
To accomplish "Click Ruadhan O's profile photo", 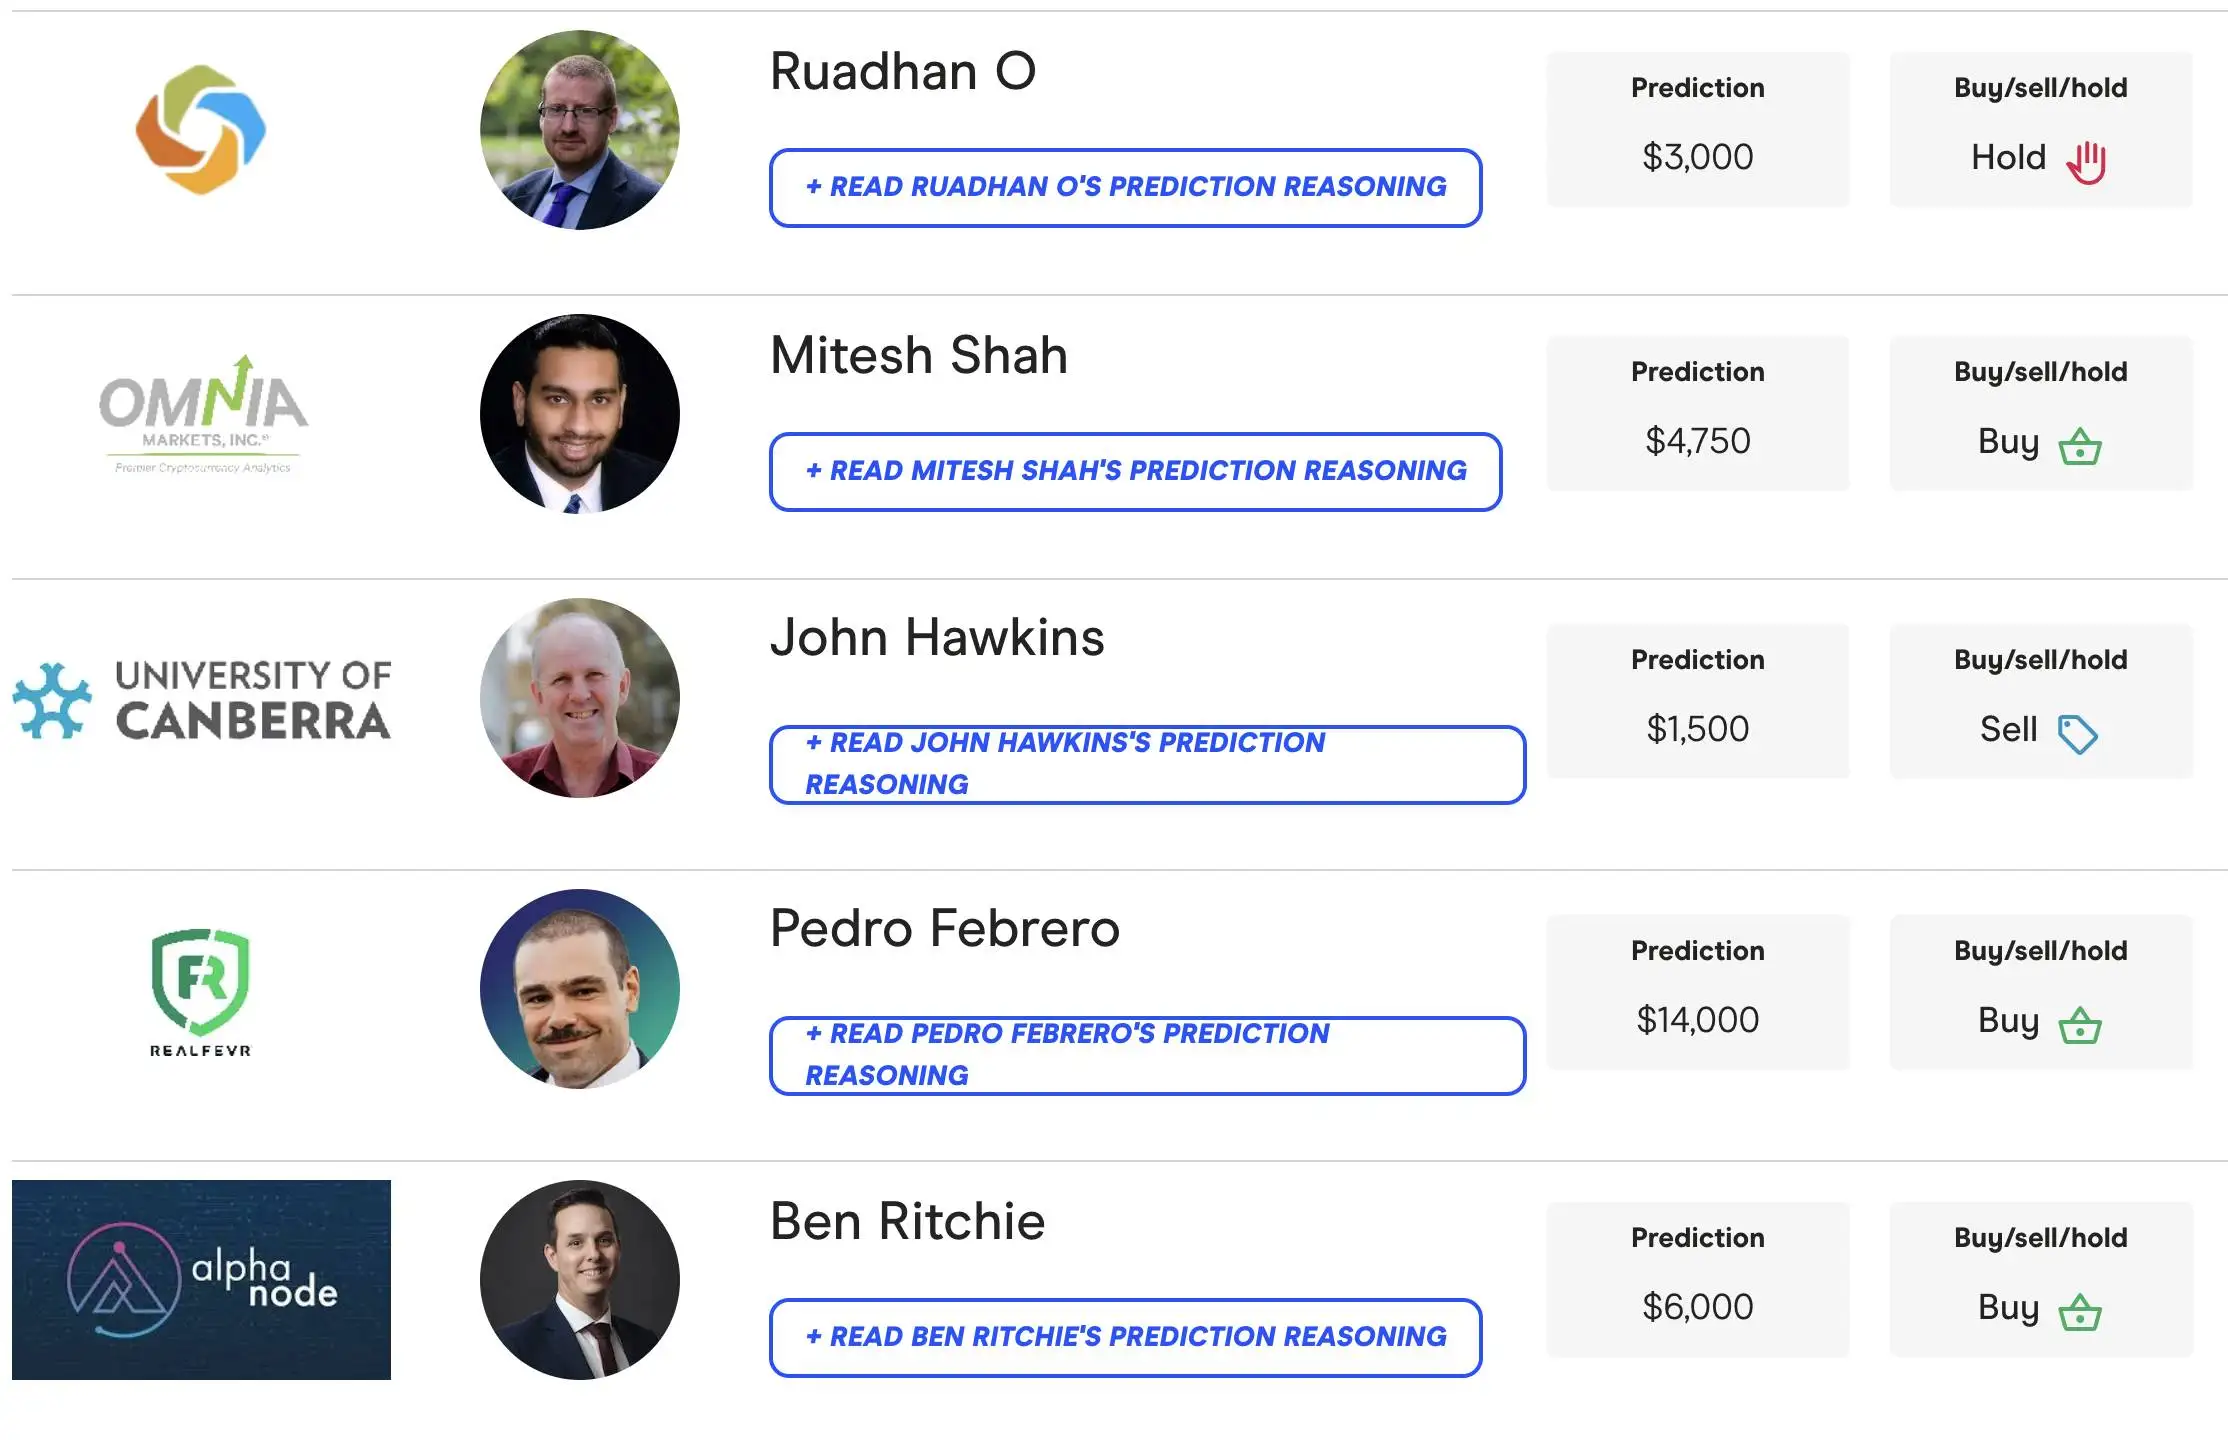I will [x=580, y=130].
